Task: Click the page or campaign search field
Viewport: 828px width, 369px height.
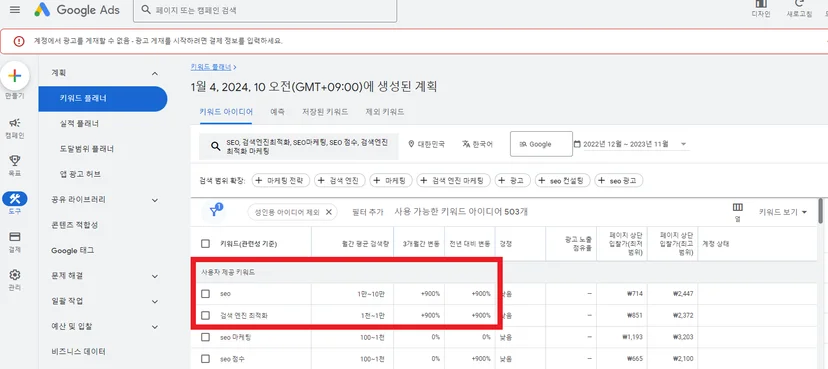Action: [265, 11]
